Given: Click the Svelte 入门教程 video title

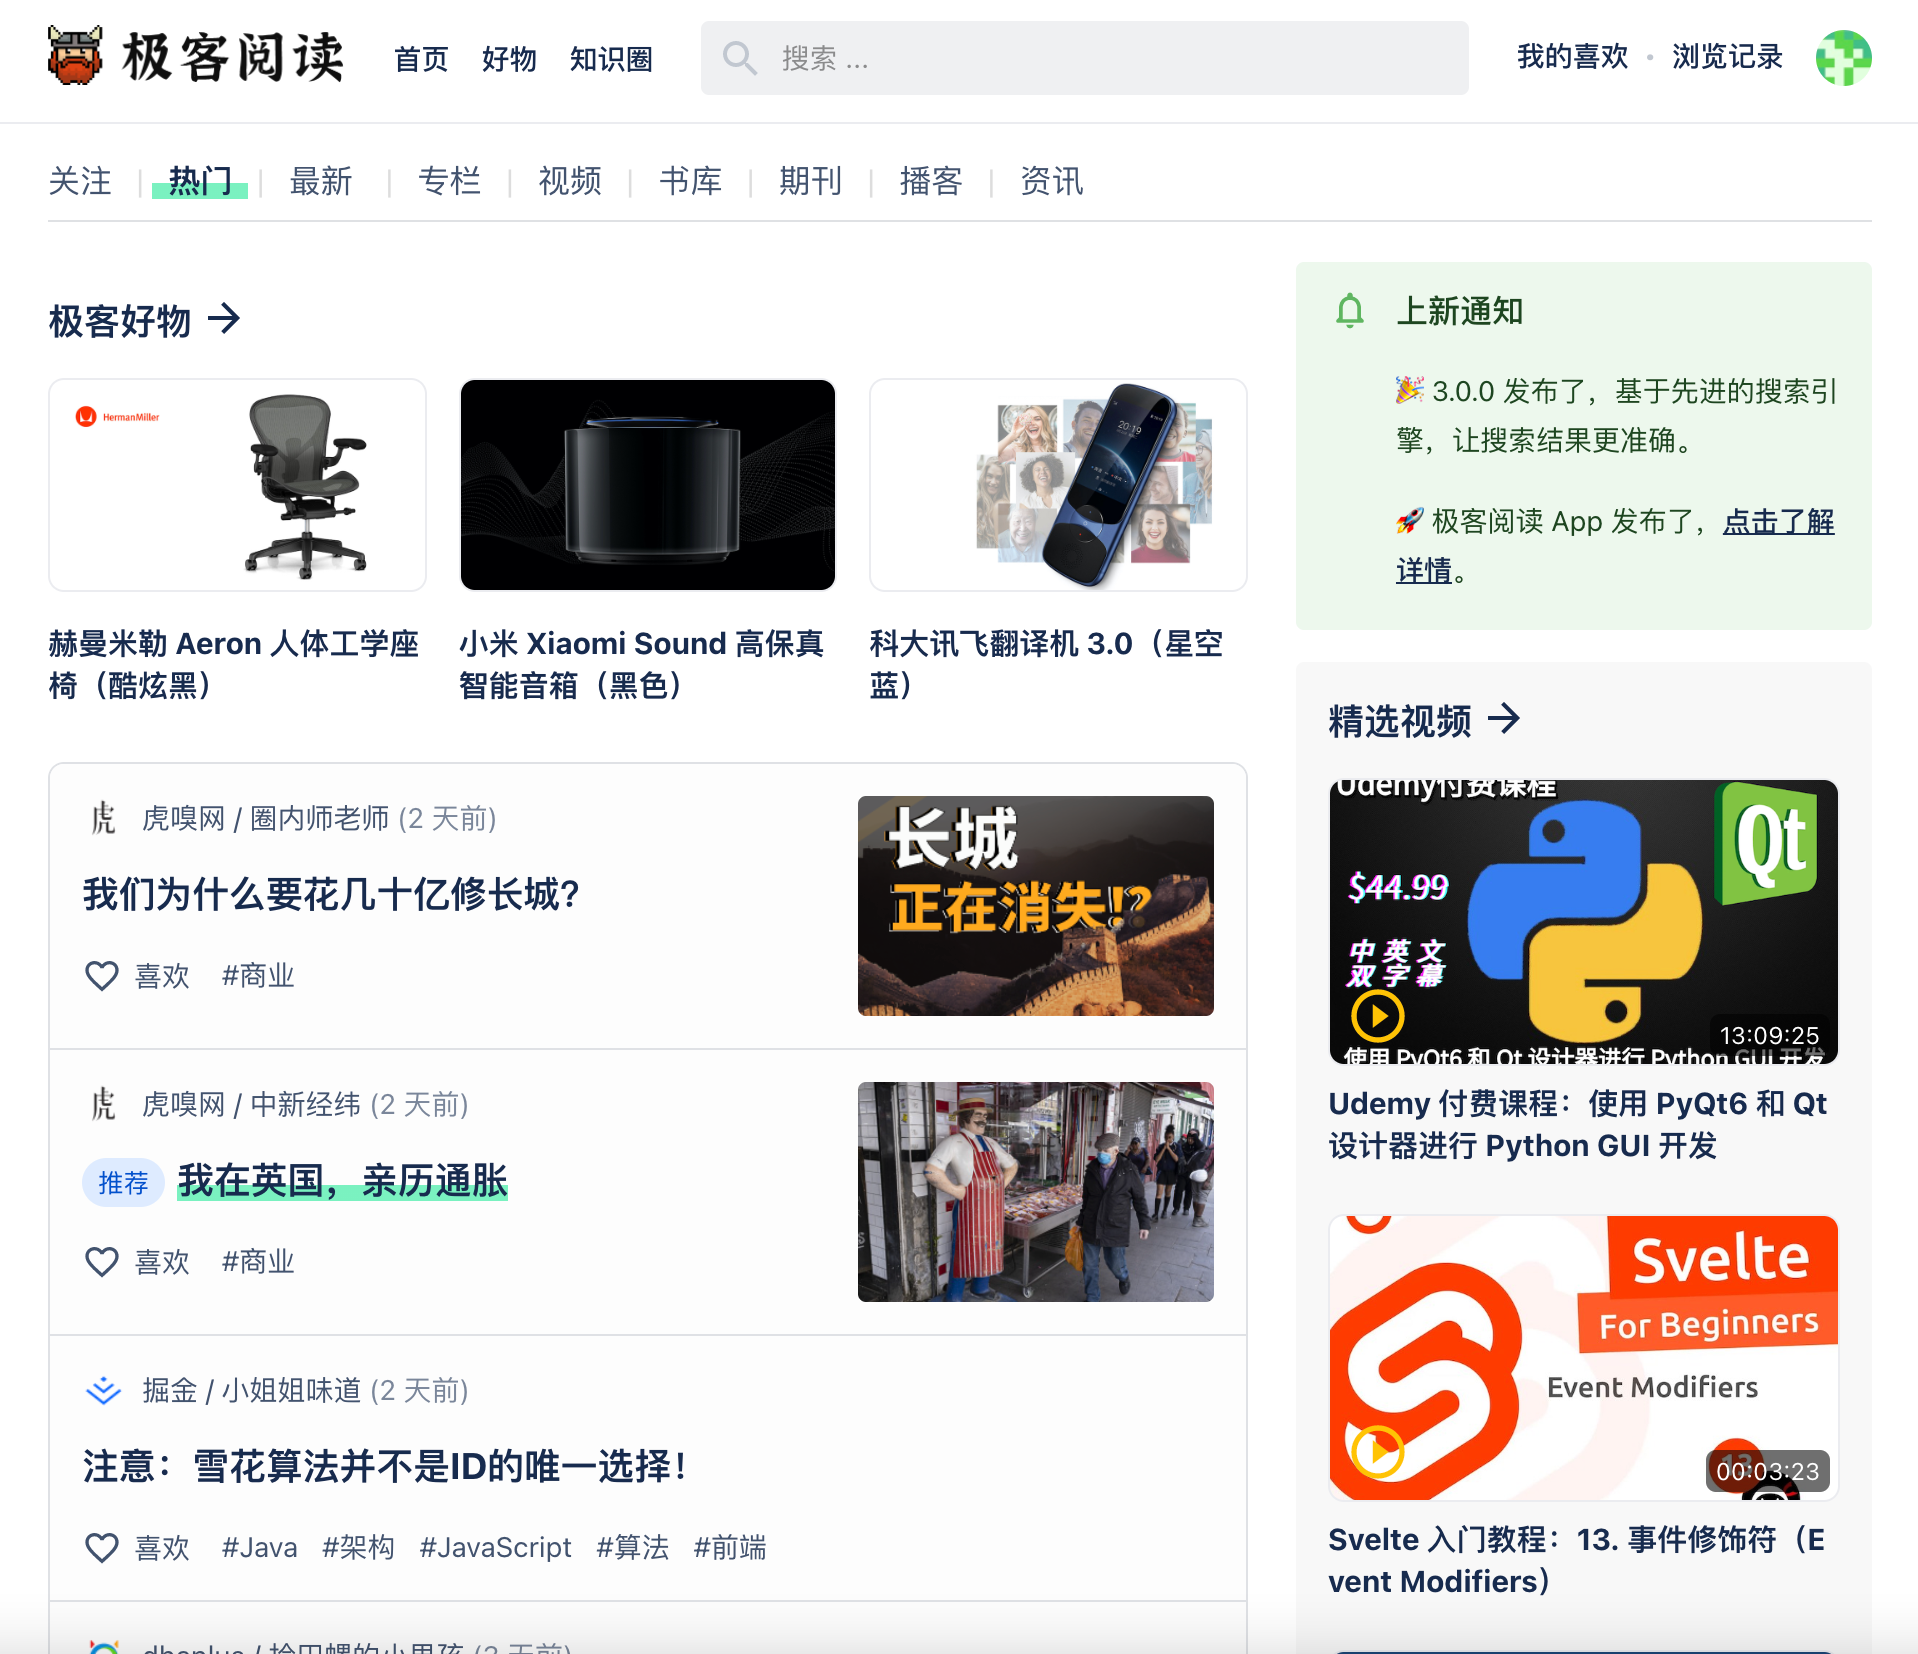Looking at the screenshot, I should [1577, 1560].
